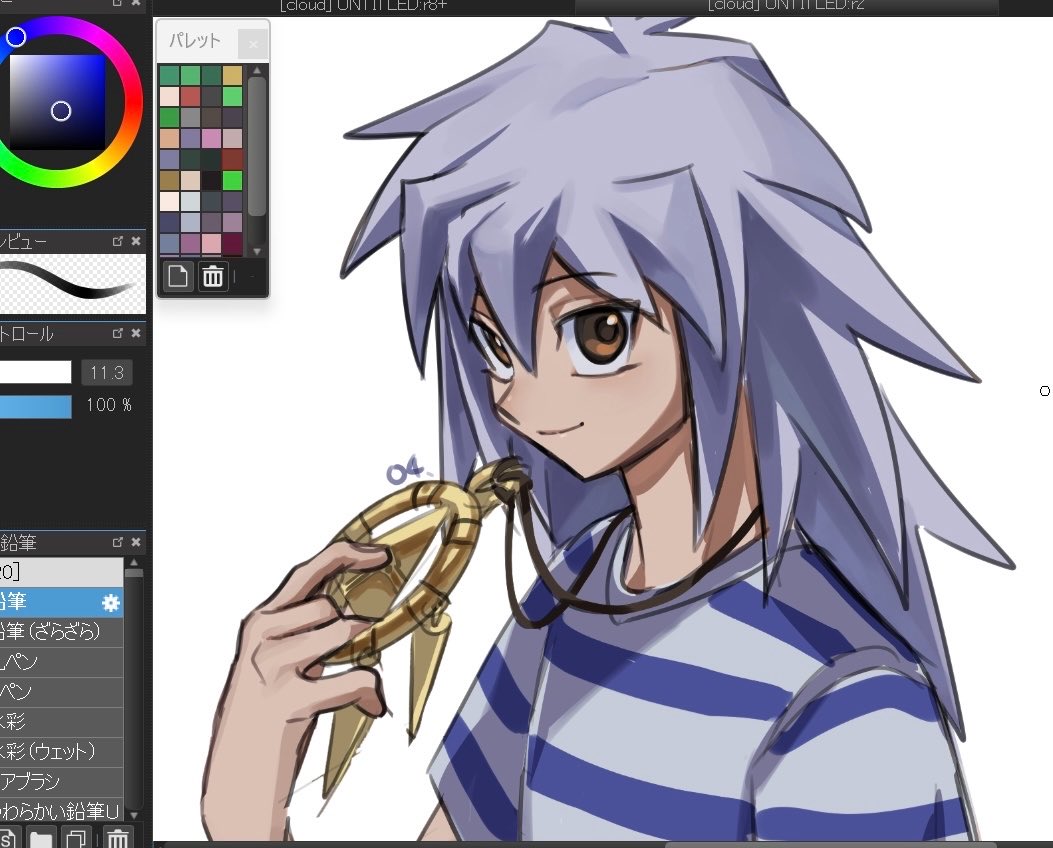Close the パレット floating window

(x=253, y=45)
